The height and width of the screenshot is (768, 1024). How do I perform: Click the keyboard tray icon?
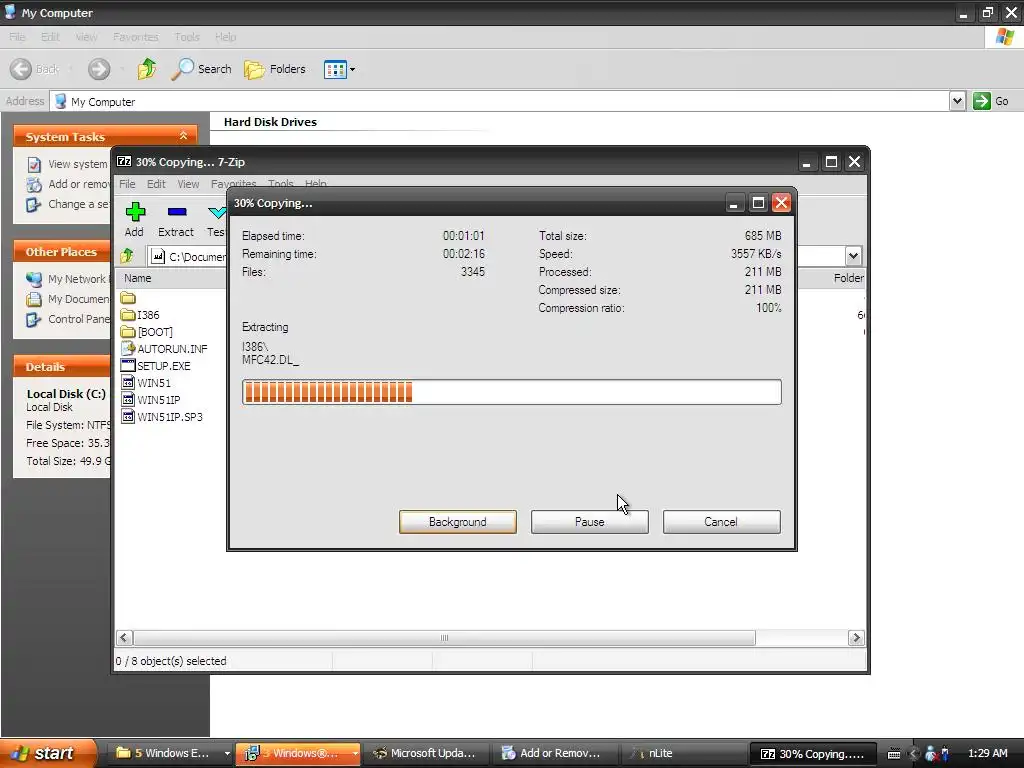pyautogui.click(x=894, y=754)
